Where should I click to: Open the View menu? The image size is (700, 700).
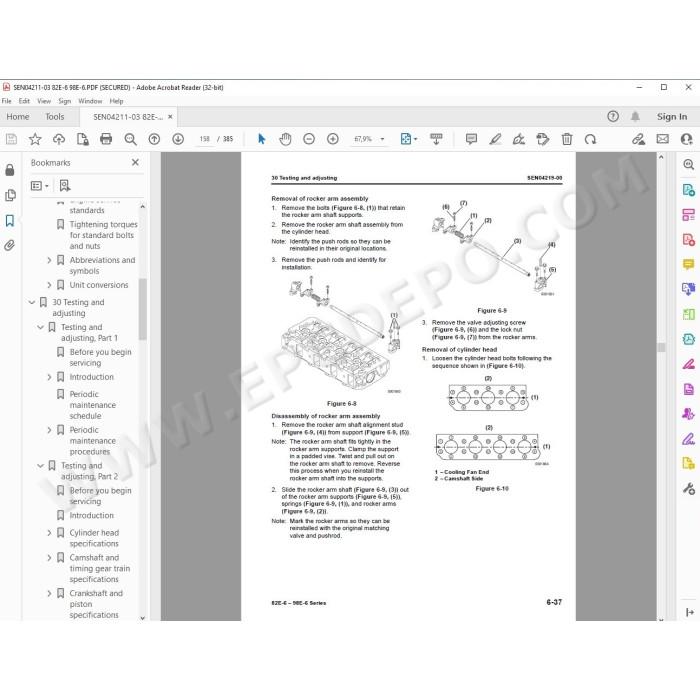44,101
